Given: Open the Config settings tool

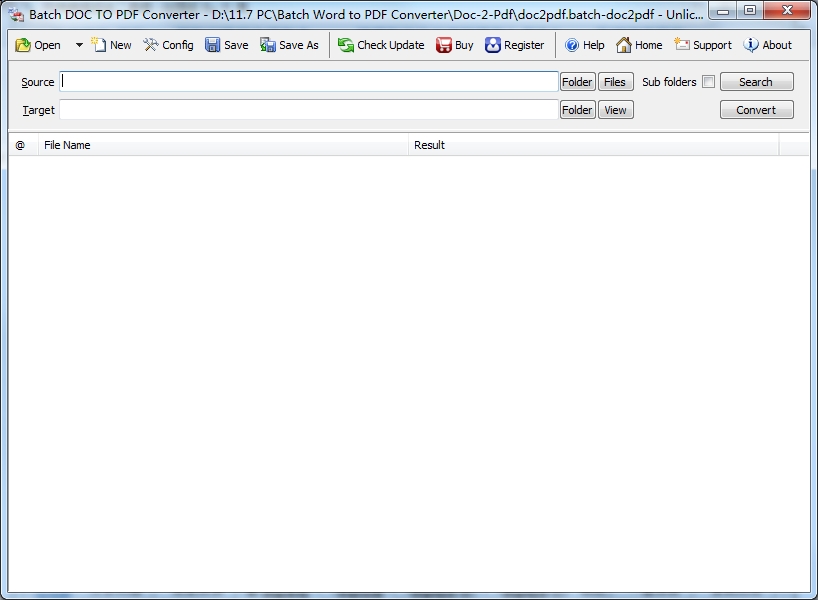Looking at the screenshot, I should pos(169,45).
